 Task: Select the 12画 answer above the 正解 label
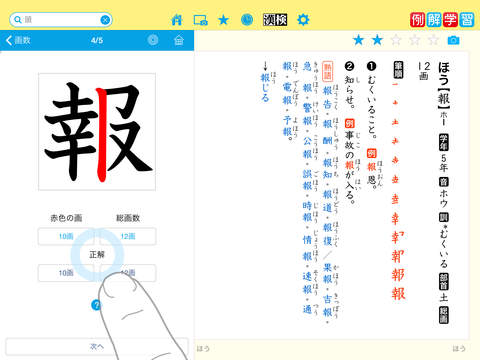pyautogui.click(x=128, y=236)
